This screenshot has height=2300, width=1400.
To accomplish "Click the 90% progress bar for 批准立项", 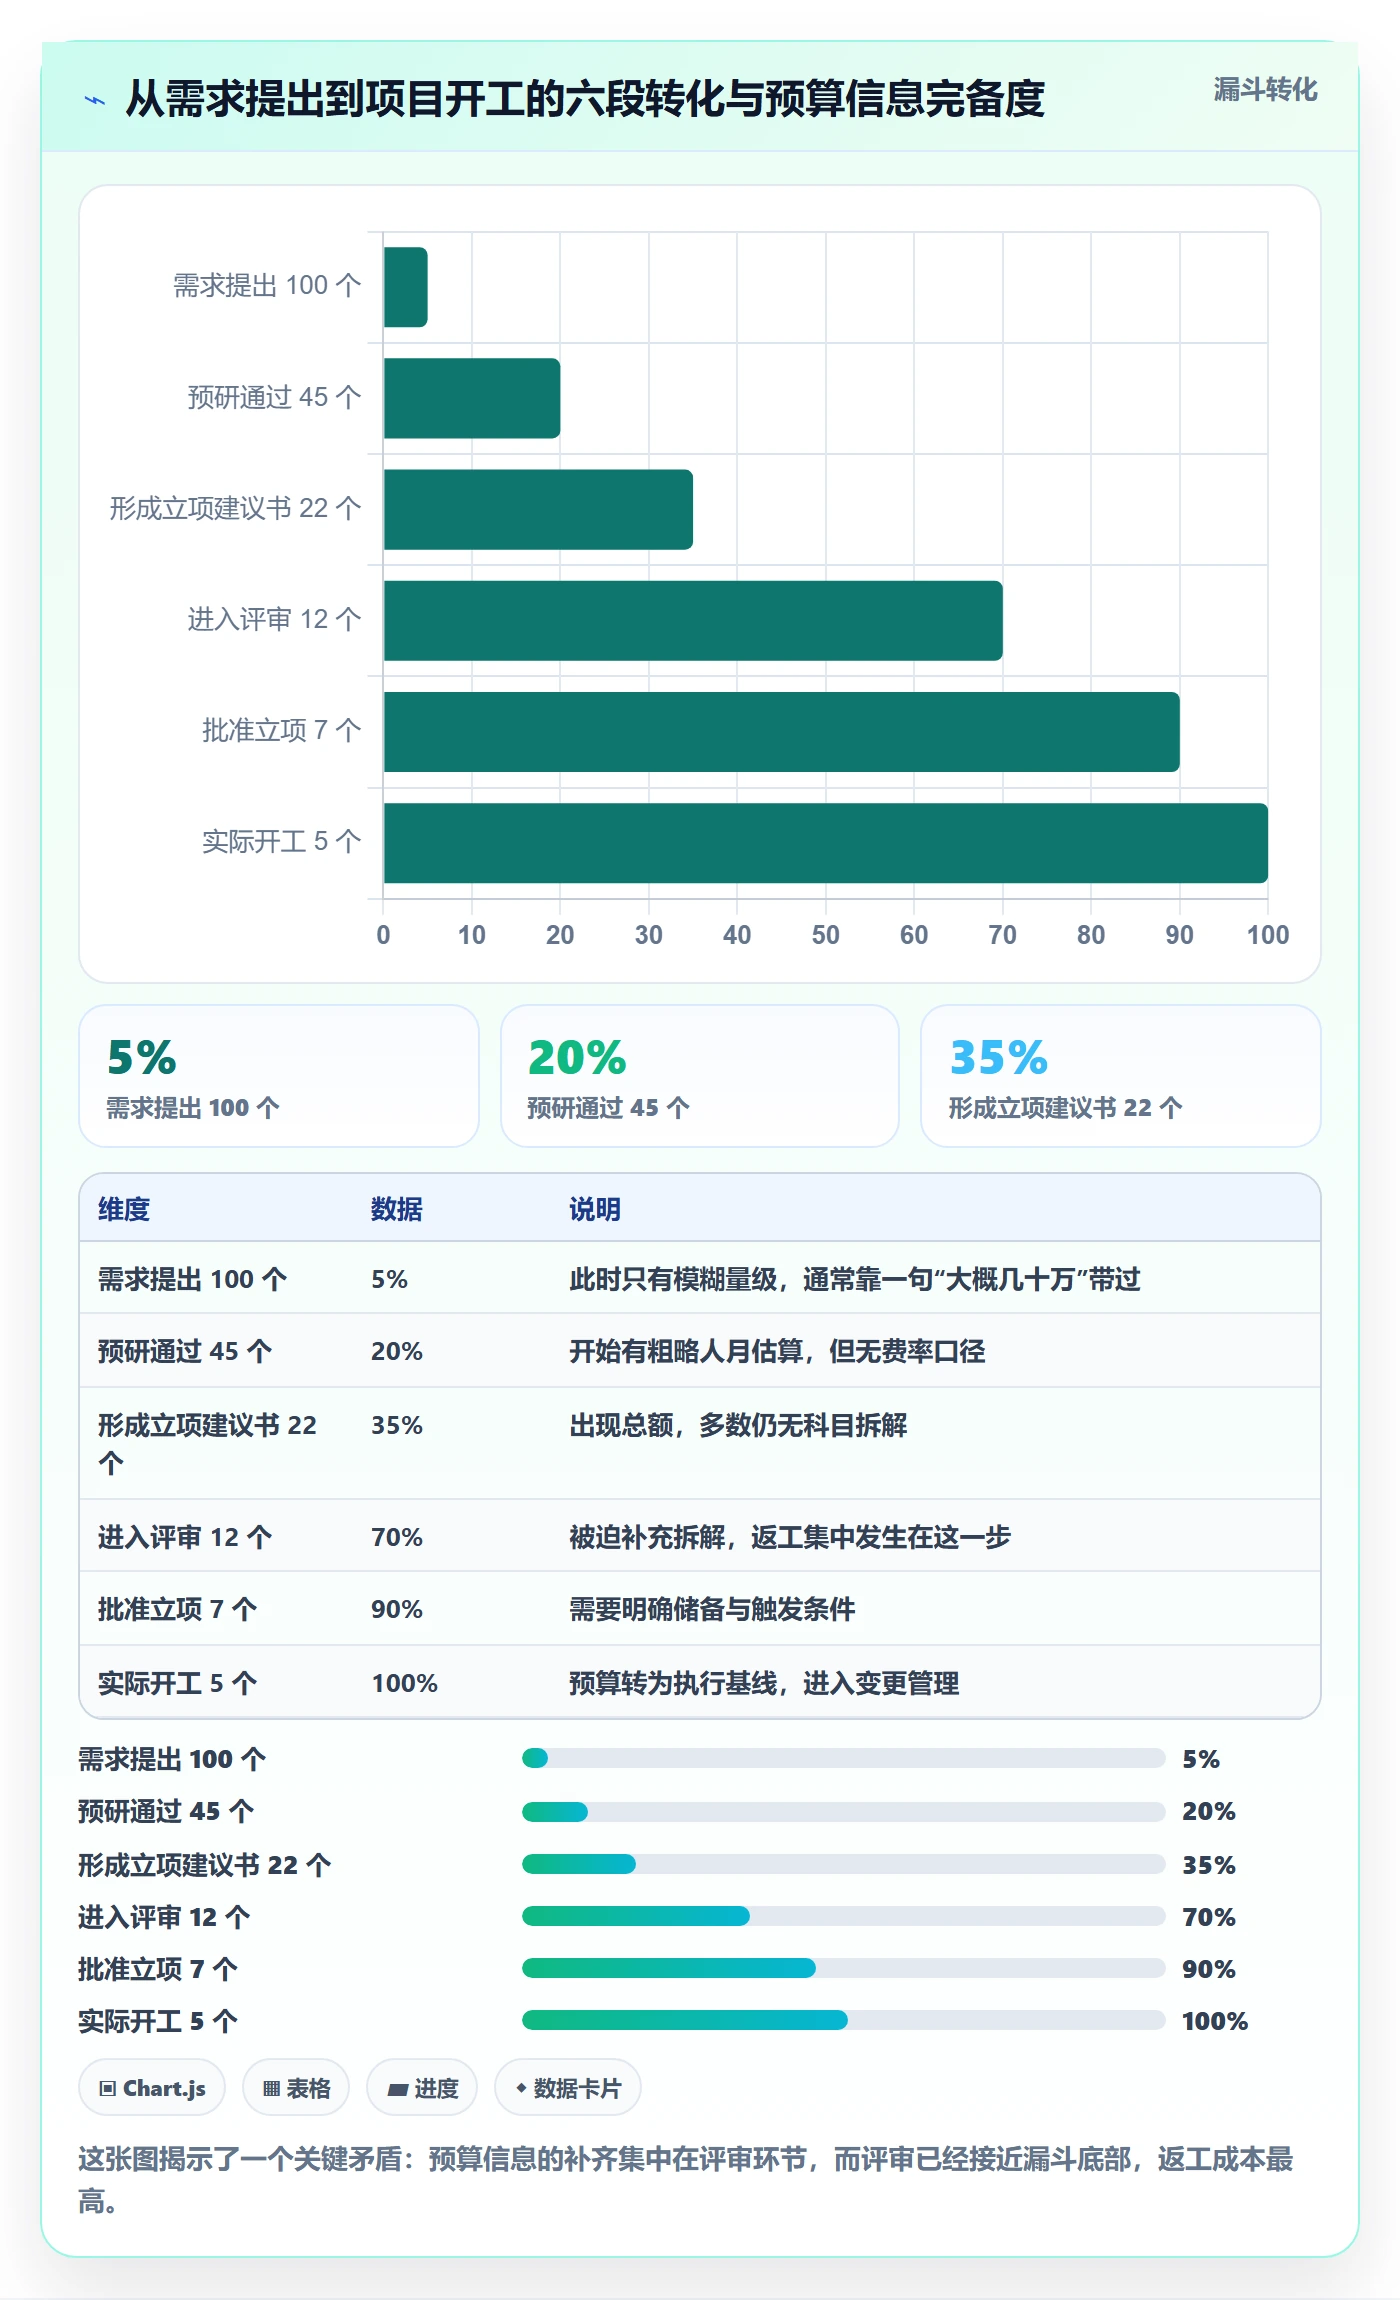I will point(843,1968).
